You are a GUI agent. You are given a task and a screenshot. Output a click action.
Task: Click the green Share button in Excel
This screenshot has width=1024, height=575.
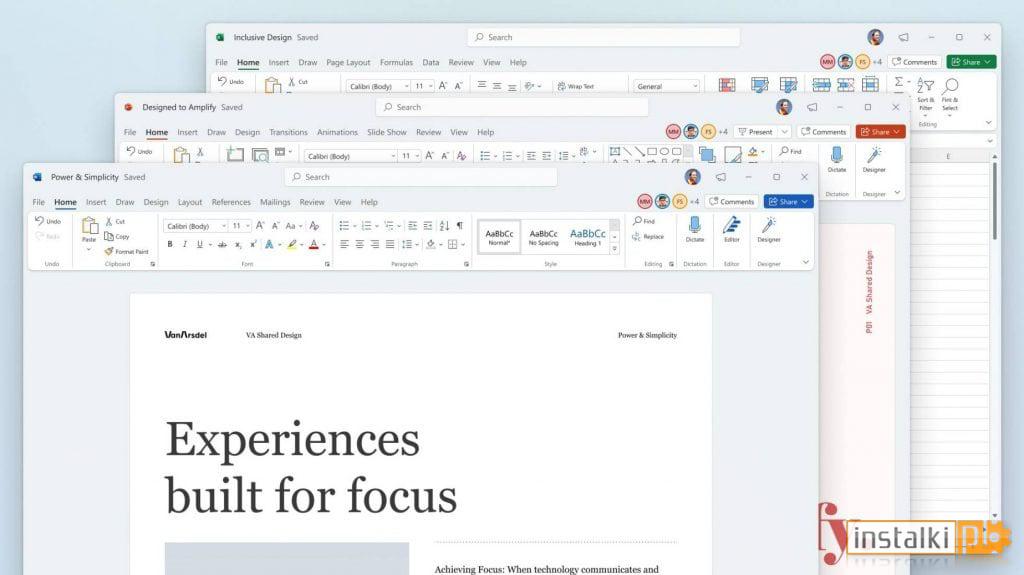point(972,62)
